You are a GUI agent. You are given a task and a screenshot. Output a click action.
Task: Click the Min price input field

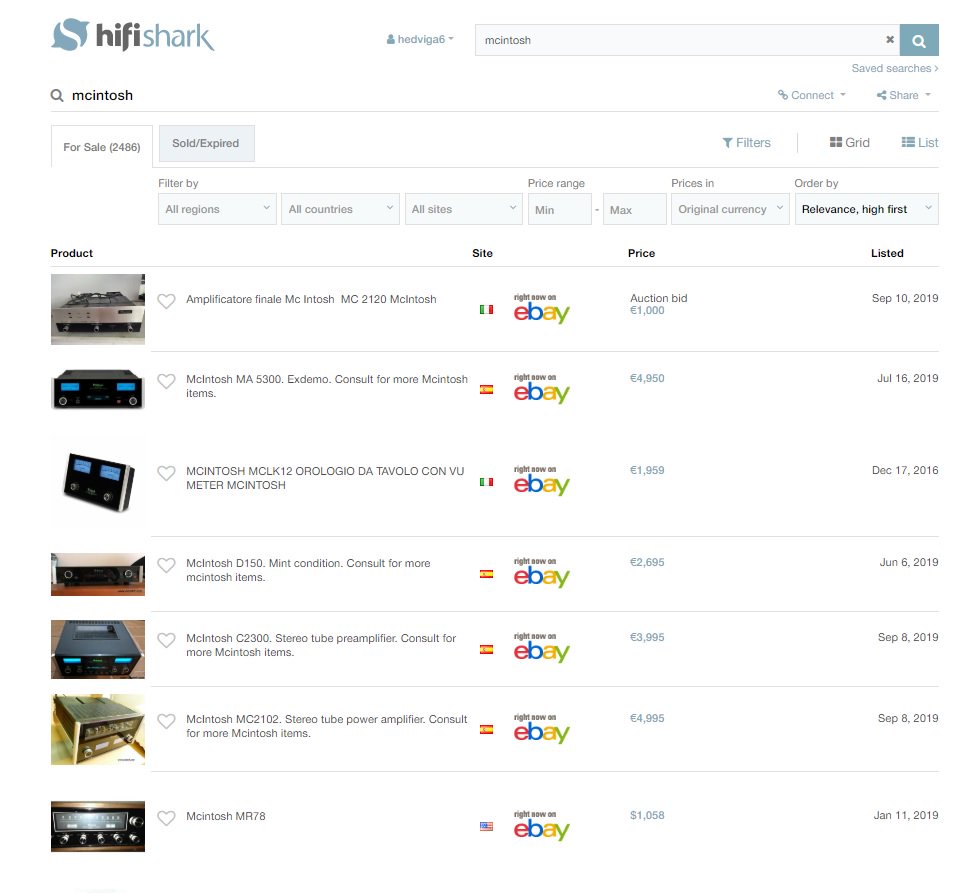[560, 209]
